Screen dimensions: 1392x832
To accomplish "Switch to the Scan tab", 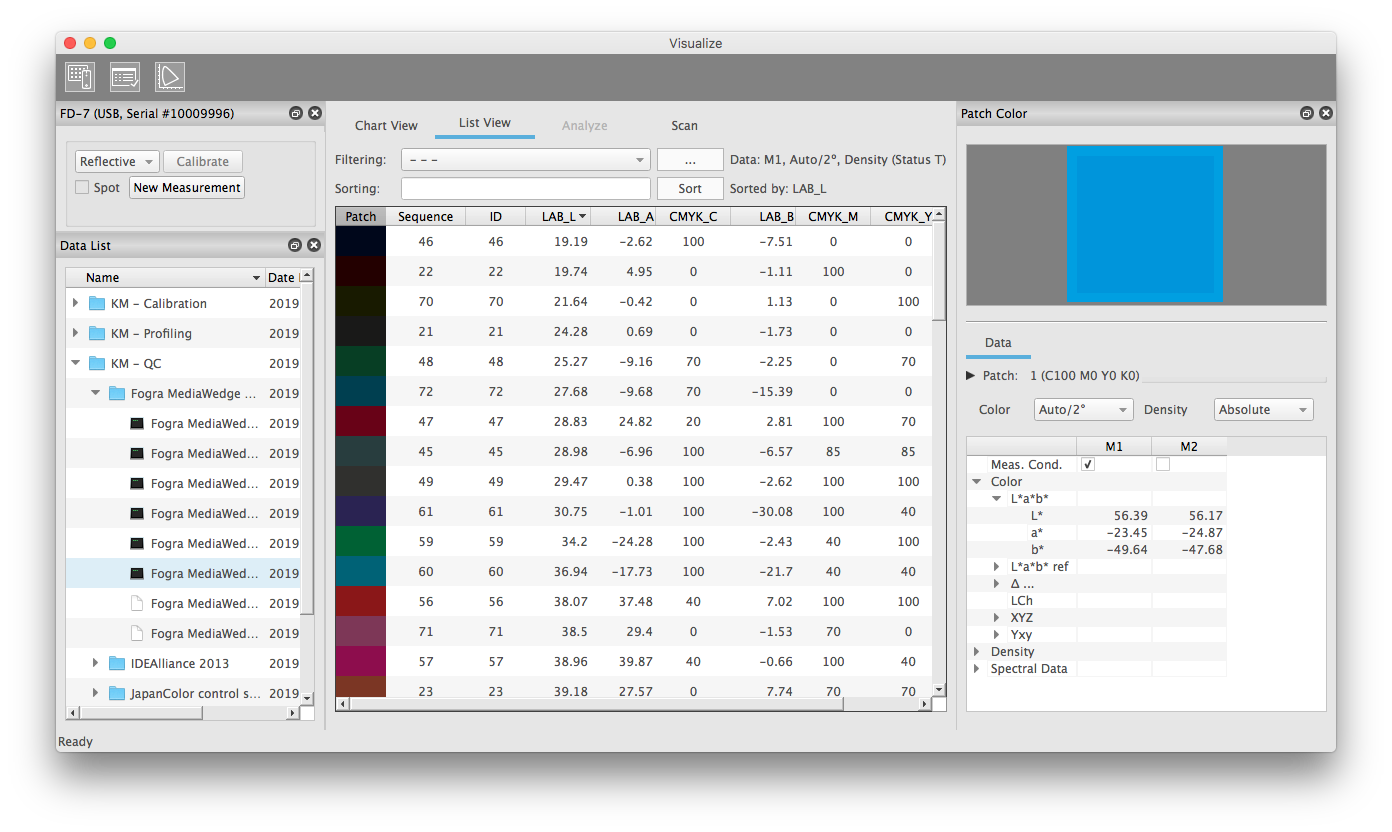I will (x=684, y=125).
